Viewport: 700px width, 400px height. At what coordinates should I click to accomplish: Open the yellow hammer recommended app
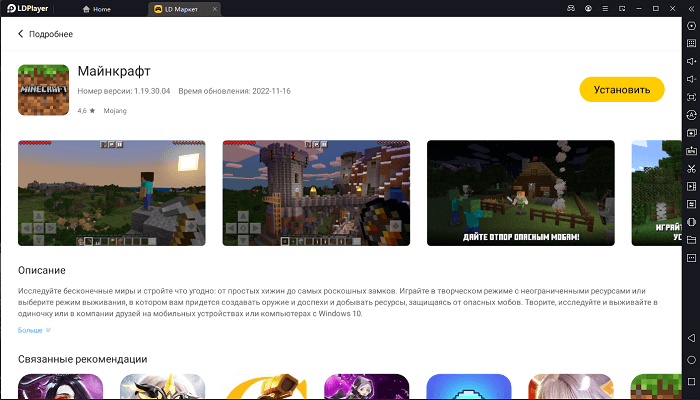point(265,387)
